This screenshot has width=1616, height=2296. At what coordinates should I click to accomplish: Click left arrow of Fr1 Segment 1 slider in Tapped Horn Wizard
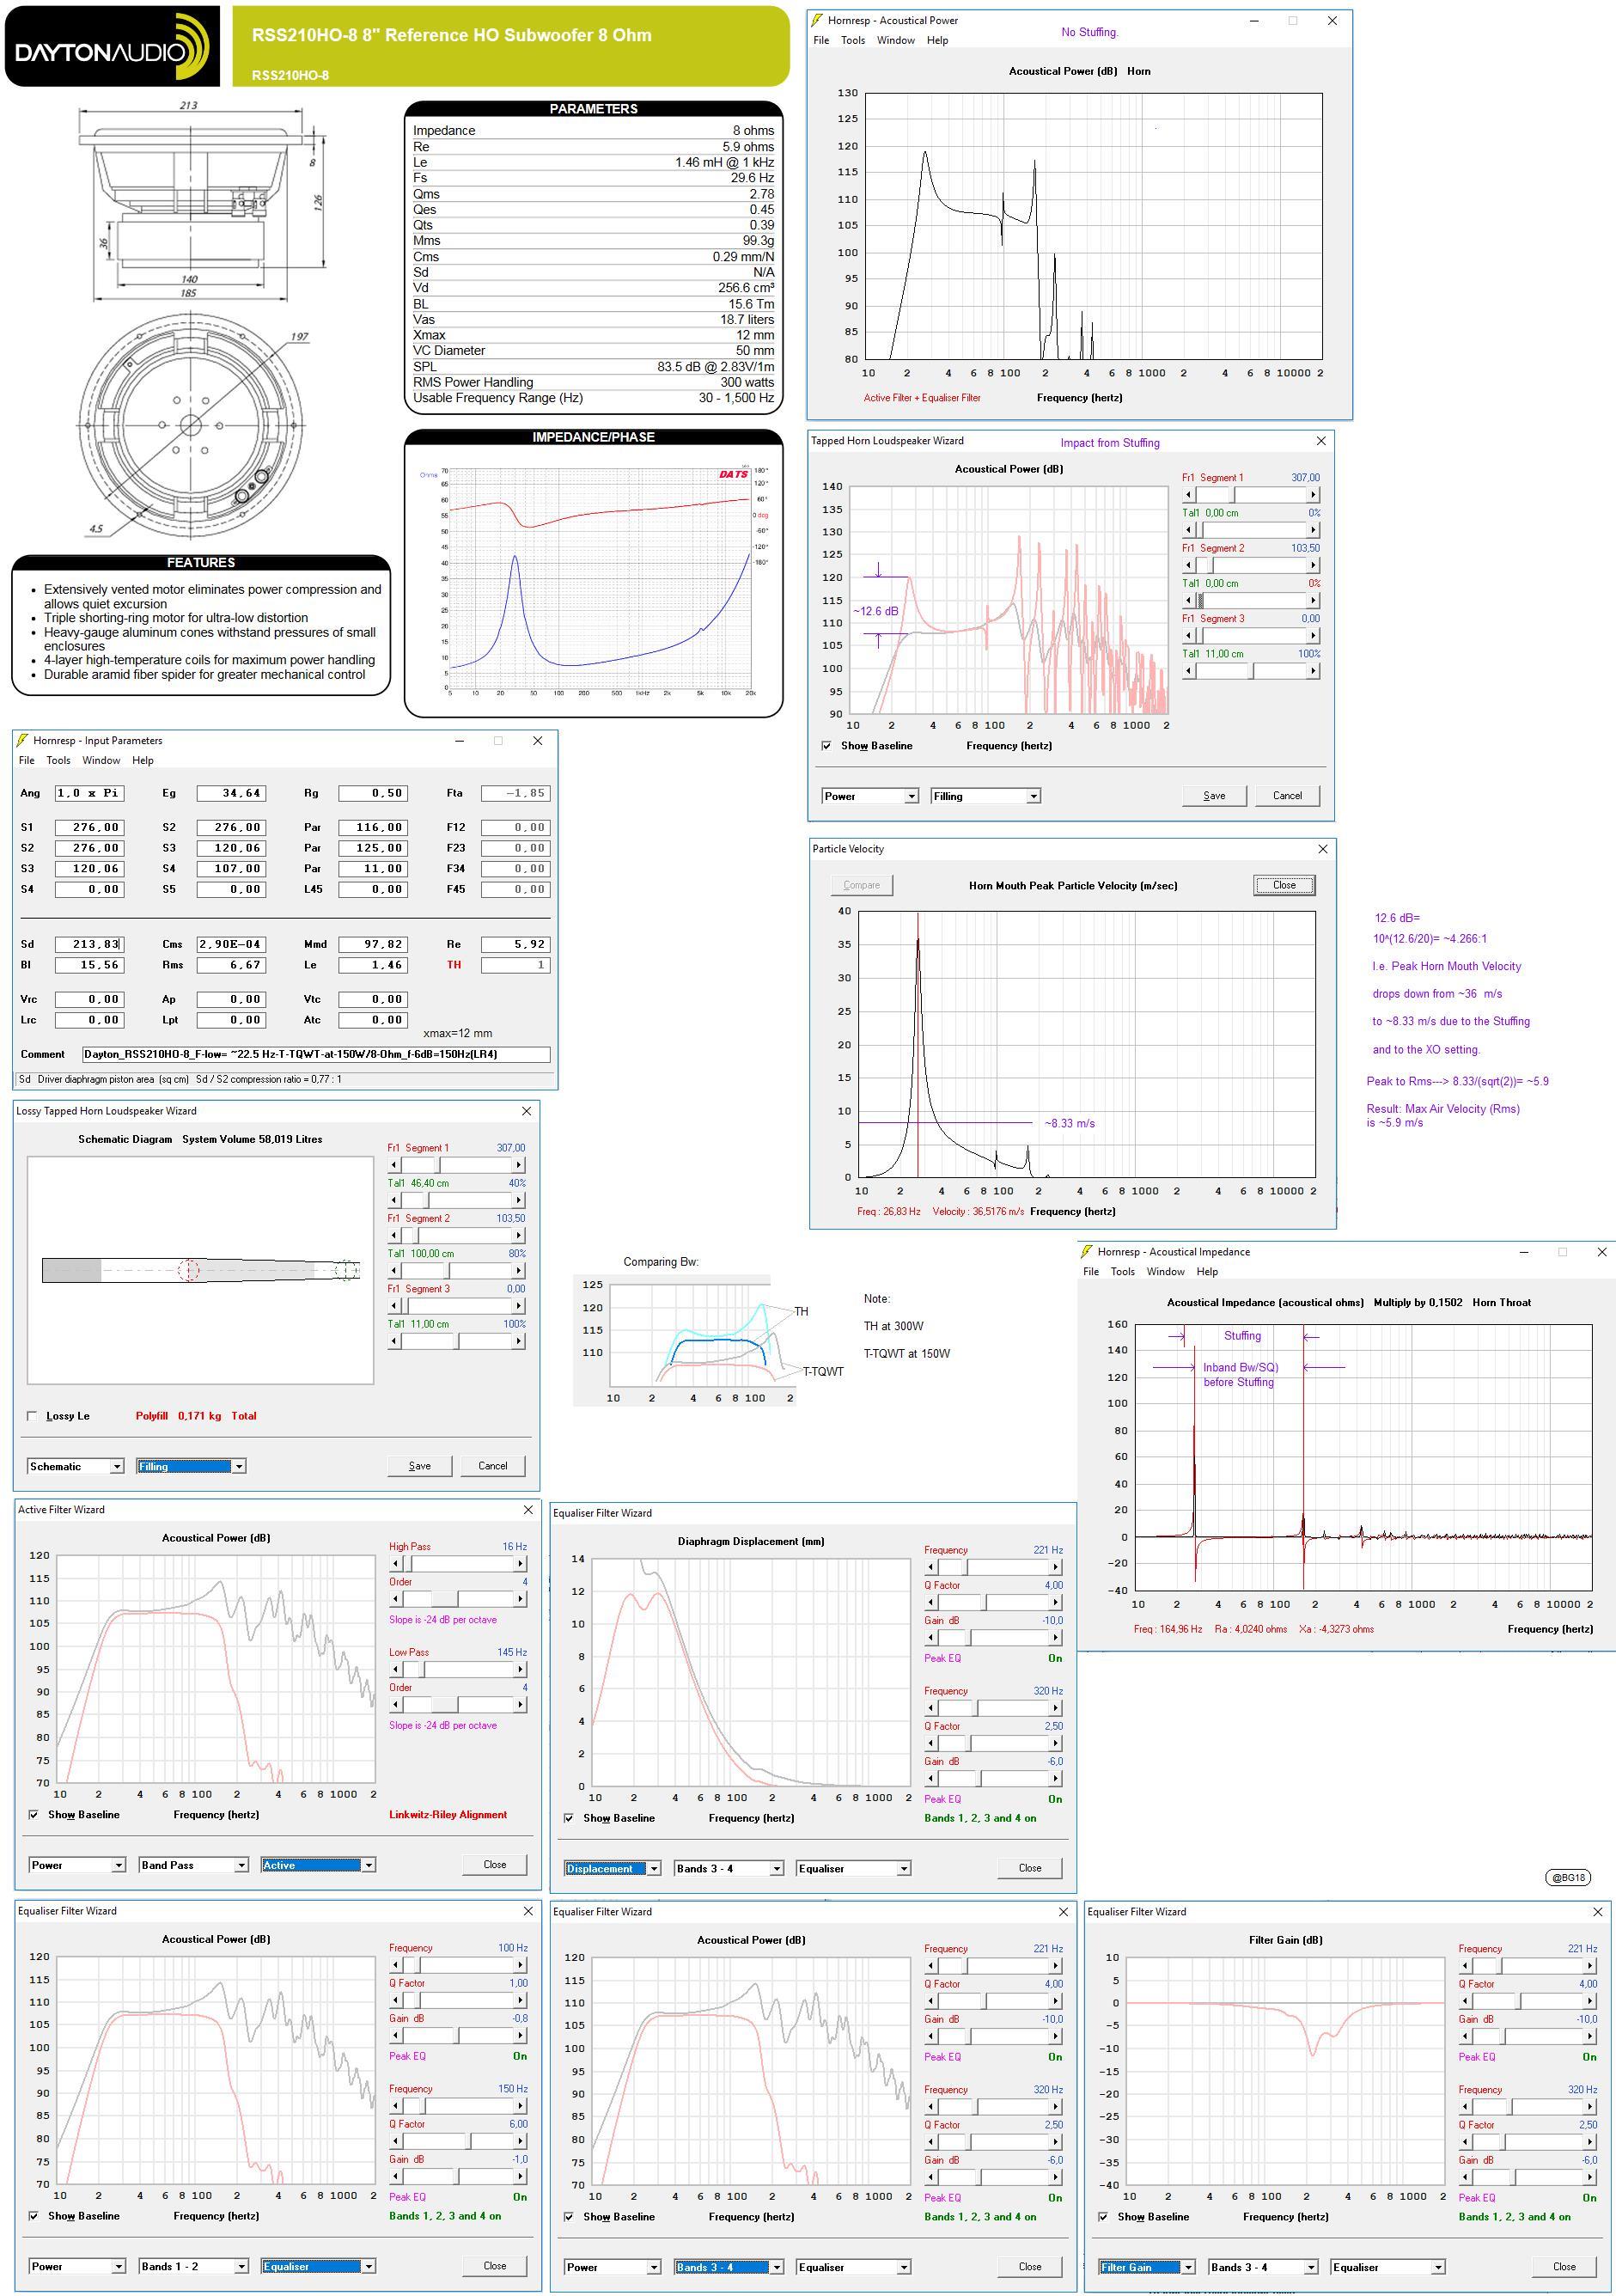point(1188,495)
